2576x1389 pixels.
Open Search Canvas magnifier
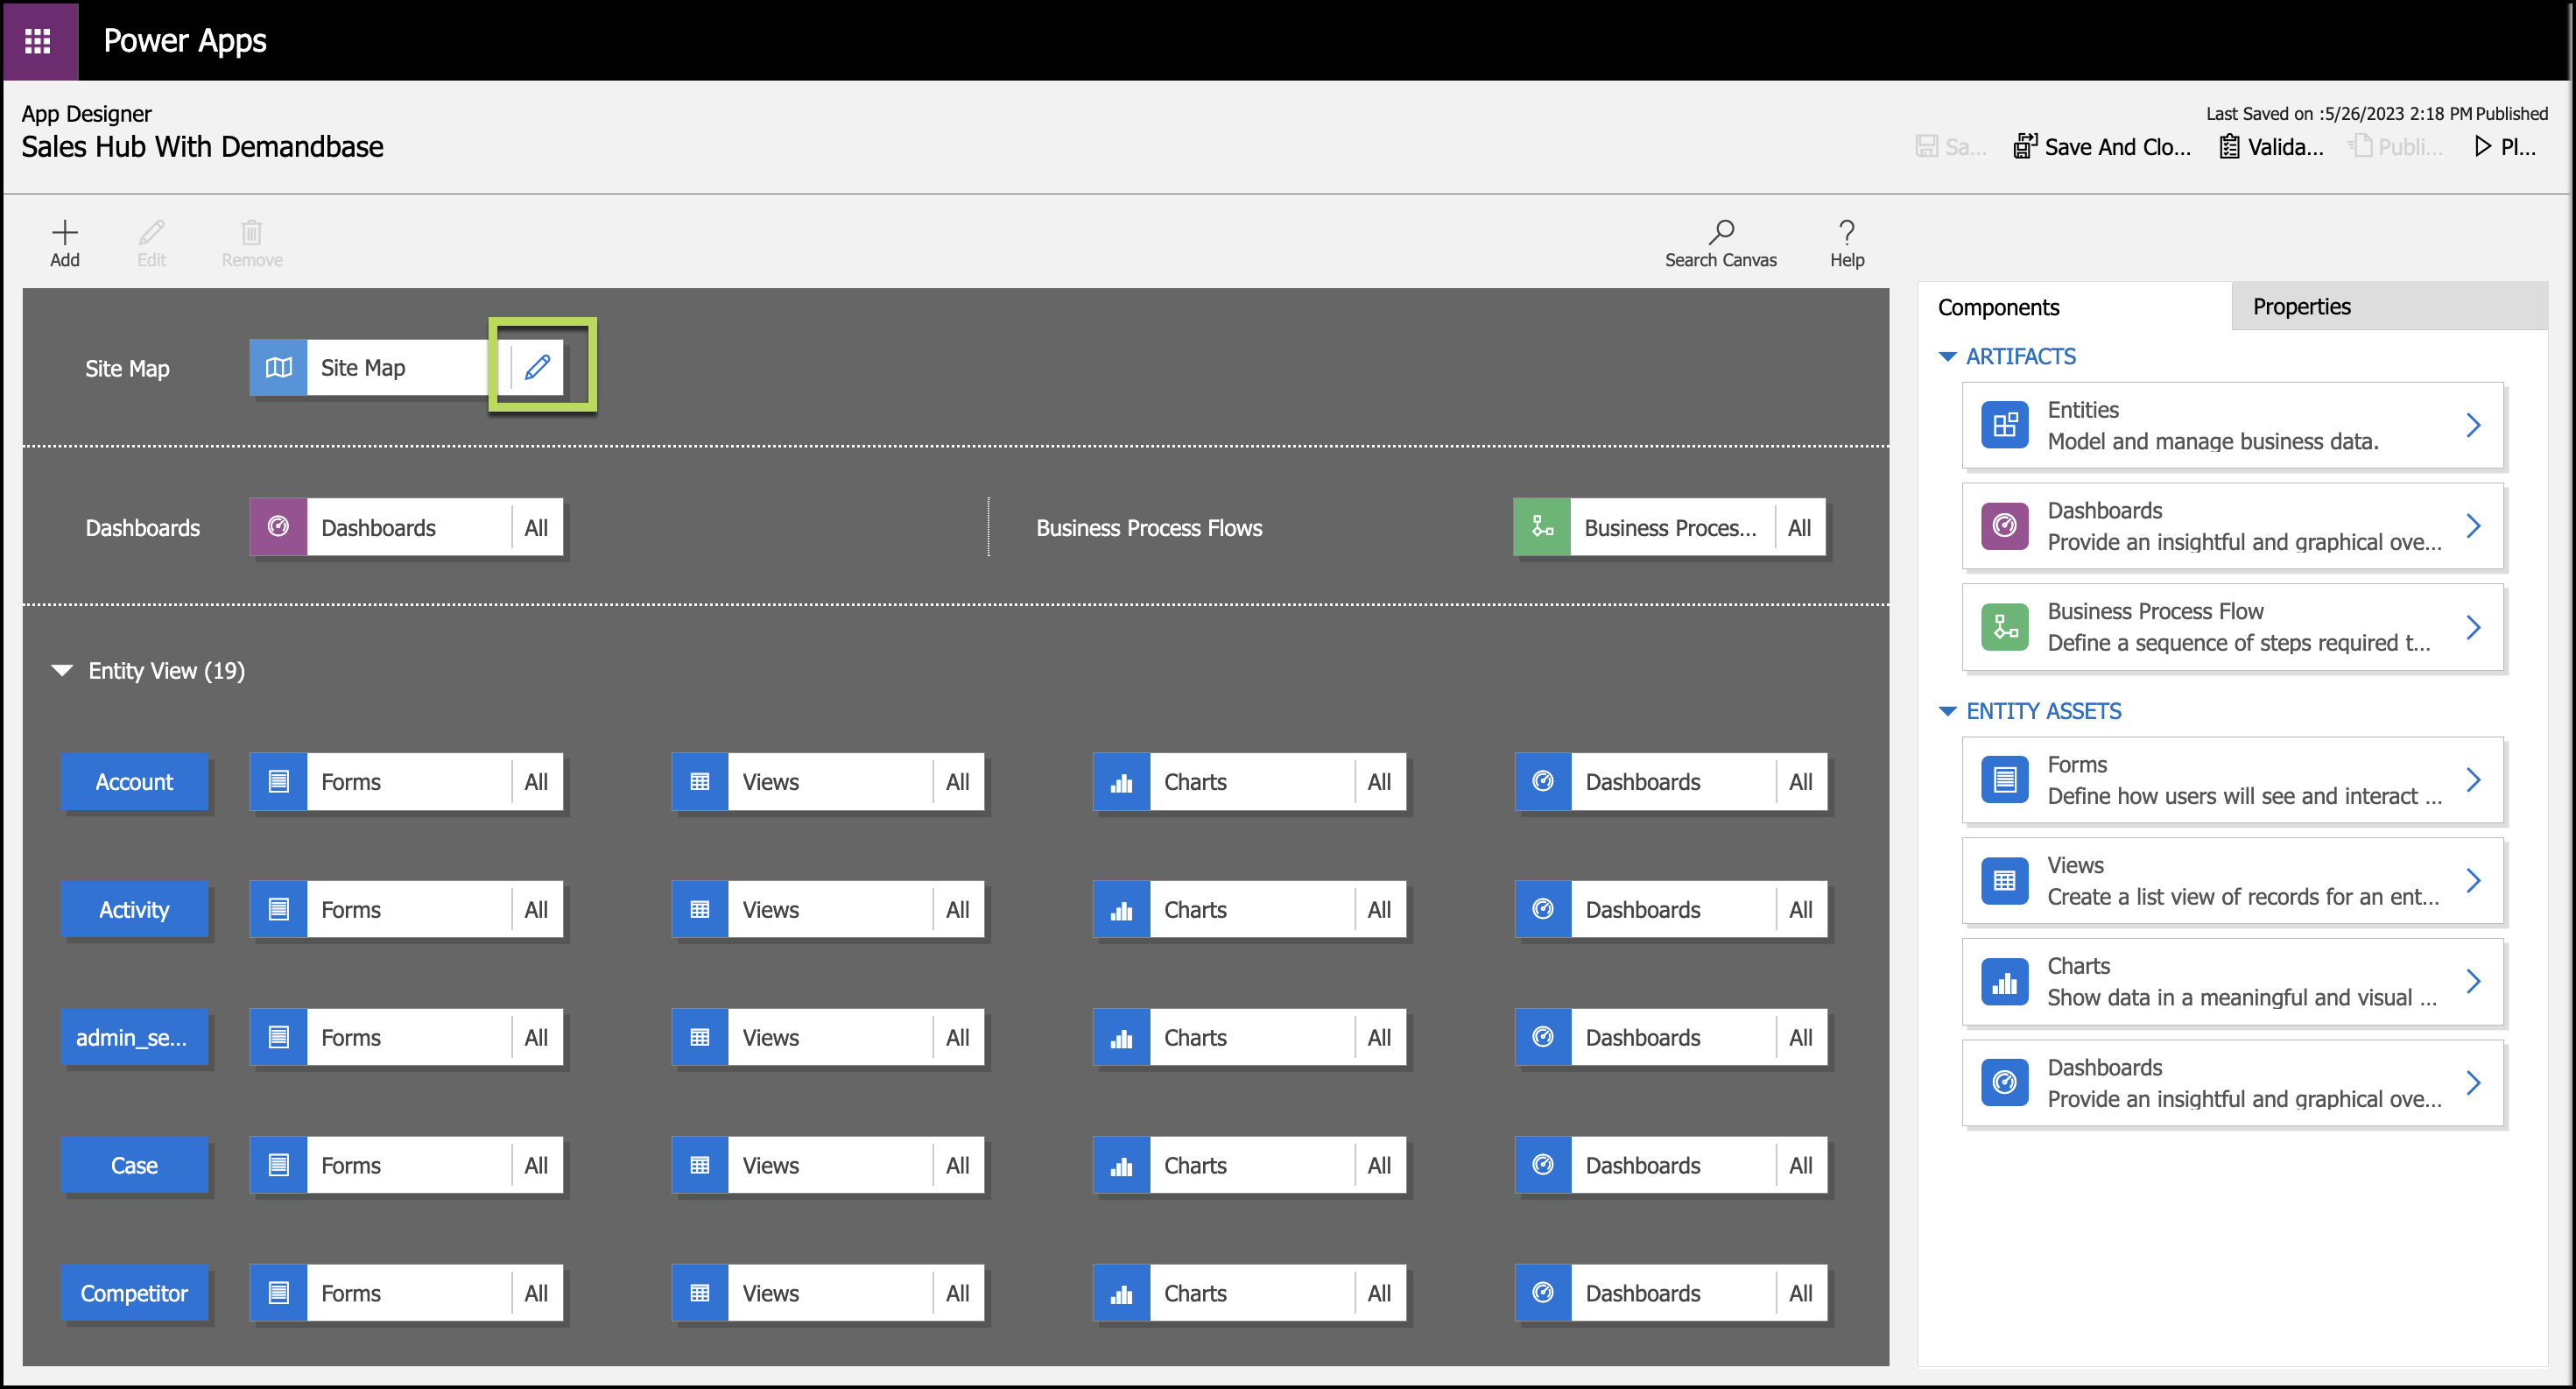pyautogui.click(x=1720, y=233)
